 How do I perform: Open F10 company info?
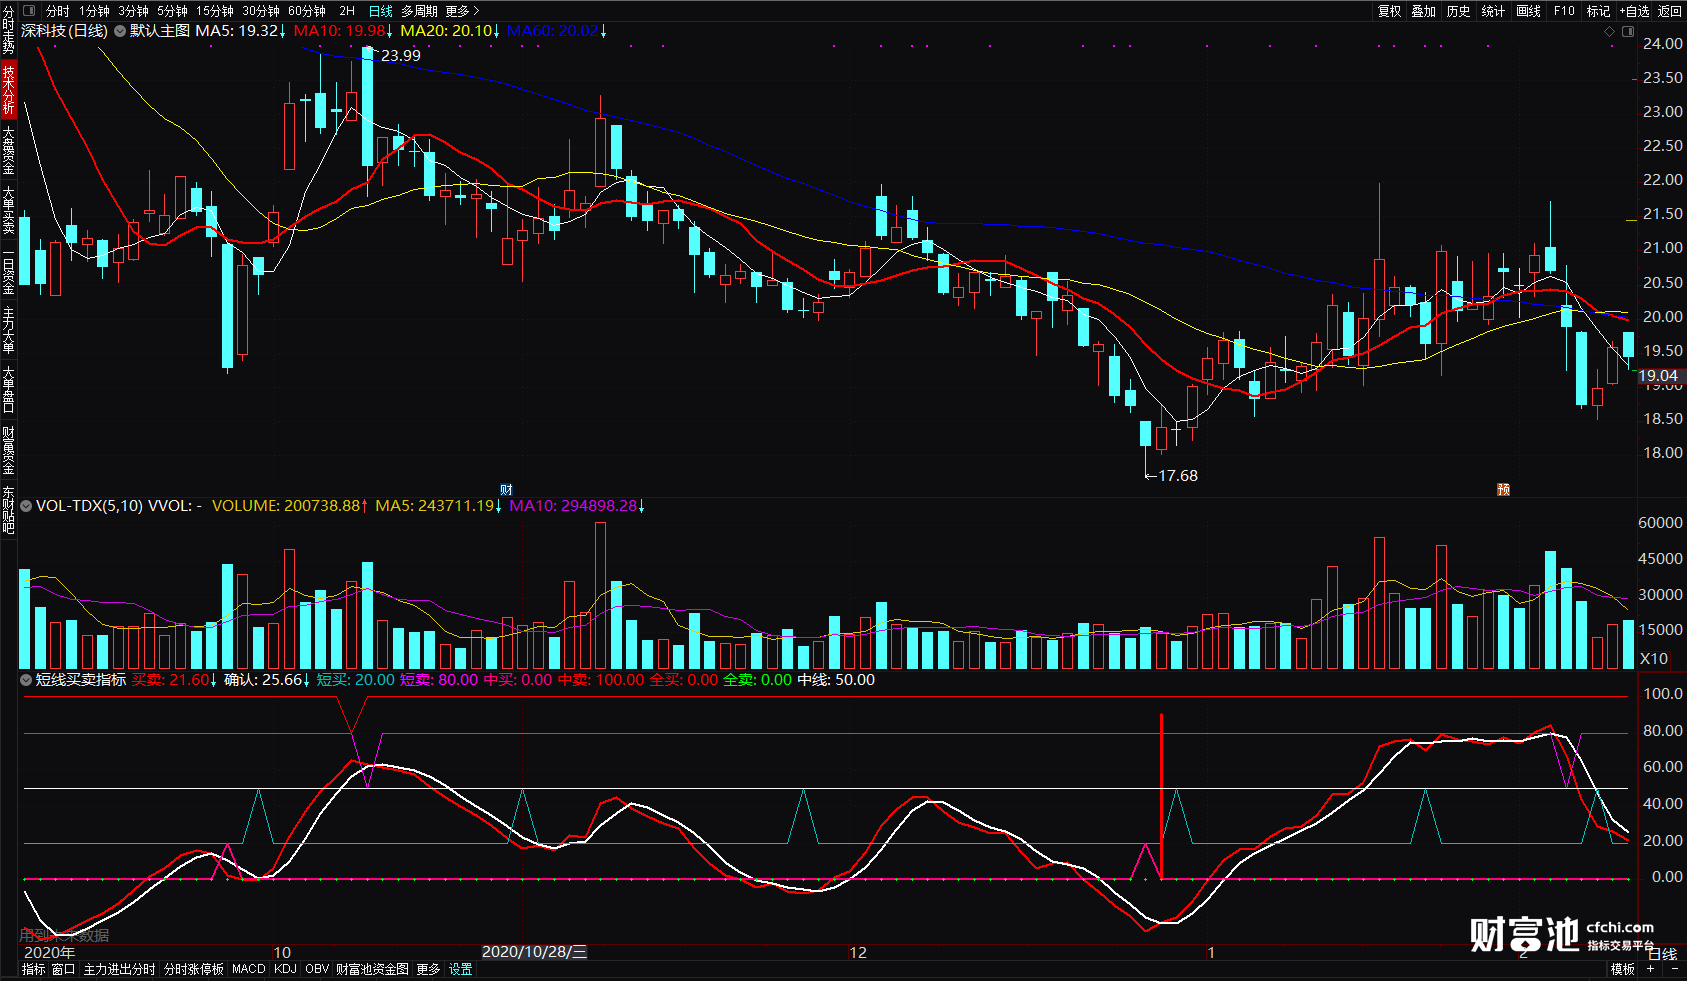pyautogui.click(x=1564, y=11)
